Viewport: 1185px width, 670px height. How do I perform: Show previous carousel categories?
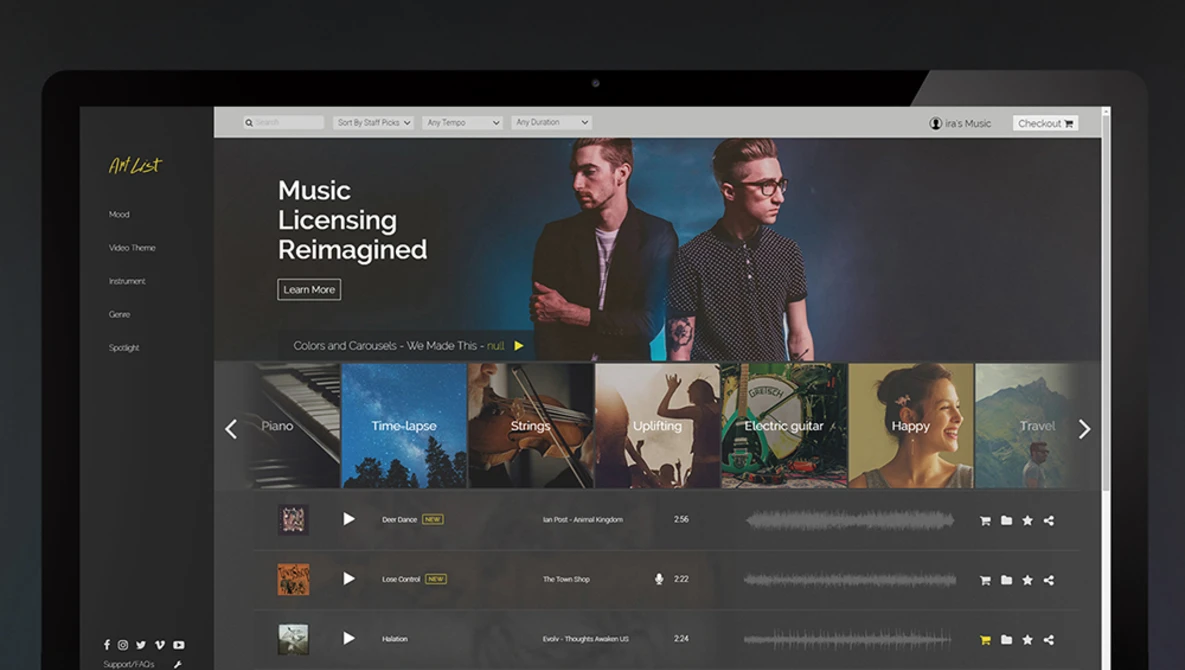[231, 429]
